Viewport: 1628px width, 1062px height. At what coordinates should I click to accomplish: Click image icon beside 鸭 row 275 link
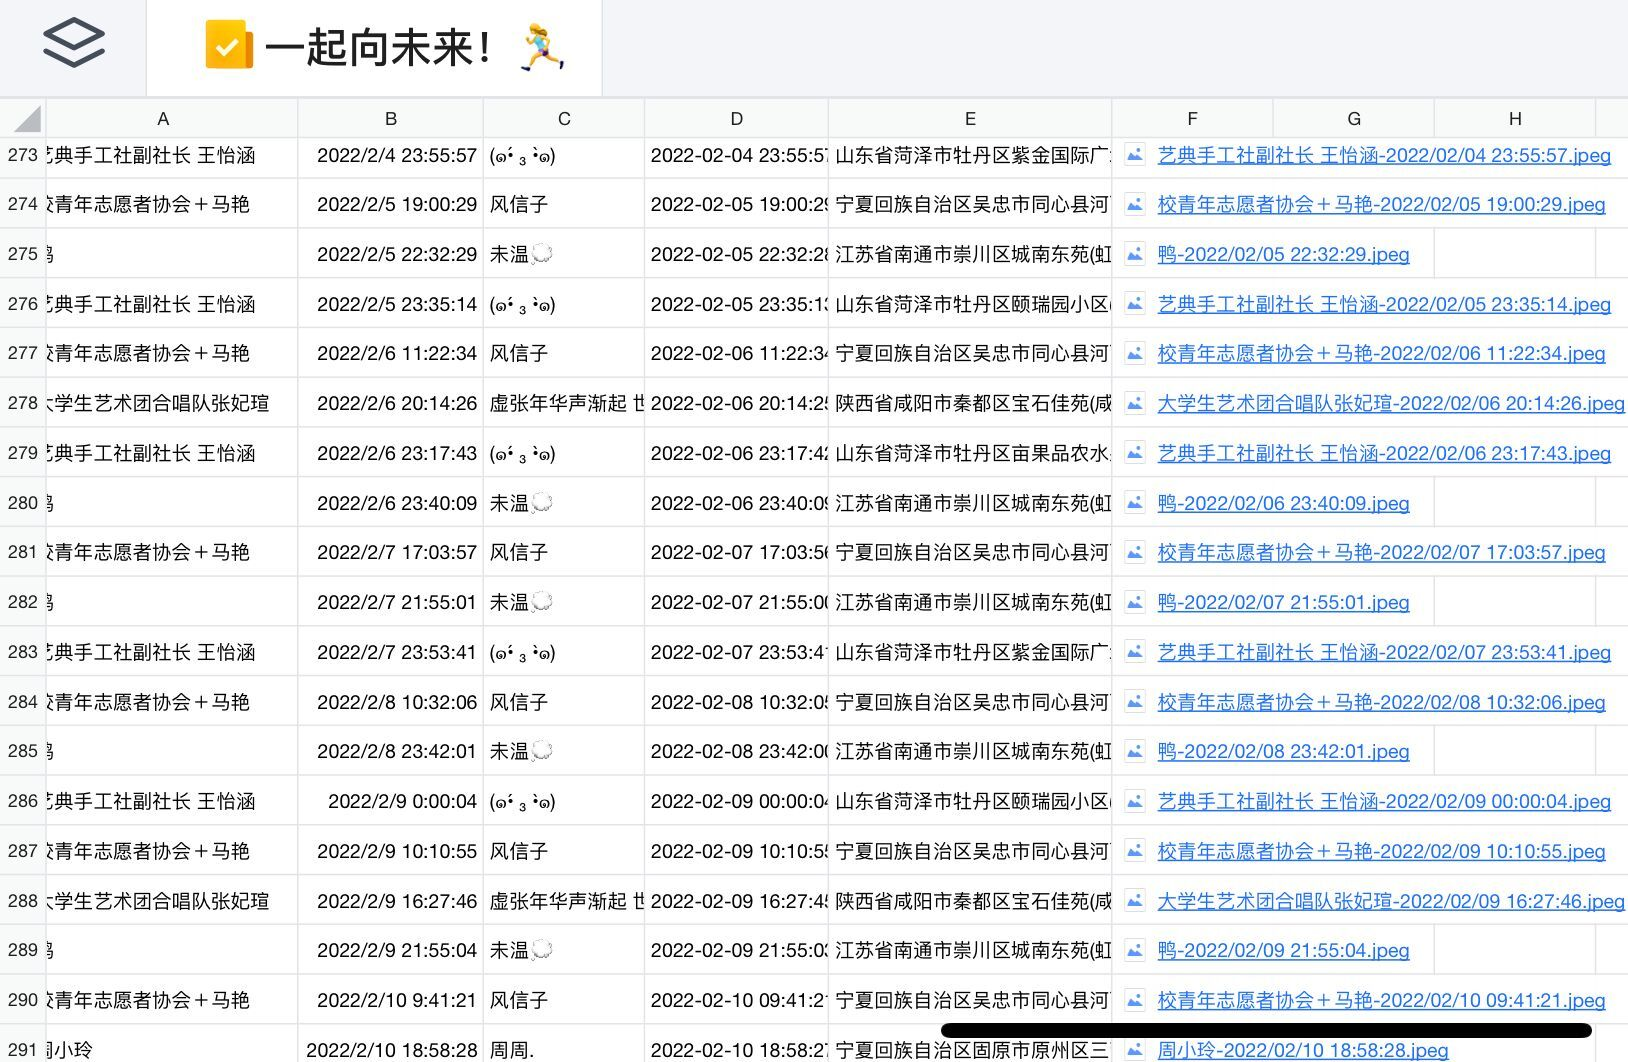coord(1135,254)
